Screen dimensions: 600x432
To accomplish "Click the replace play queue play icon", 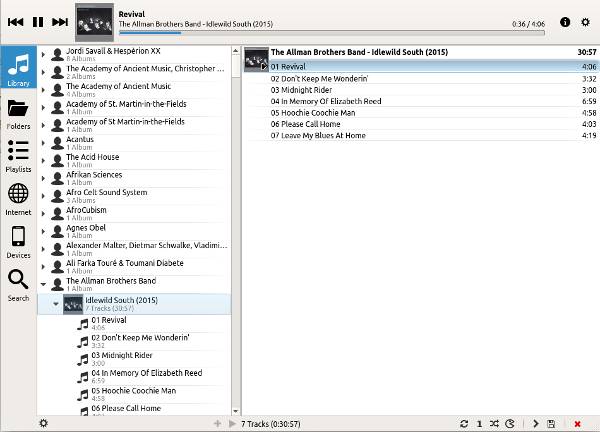I will 232,424.
